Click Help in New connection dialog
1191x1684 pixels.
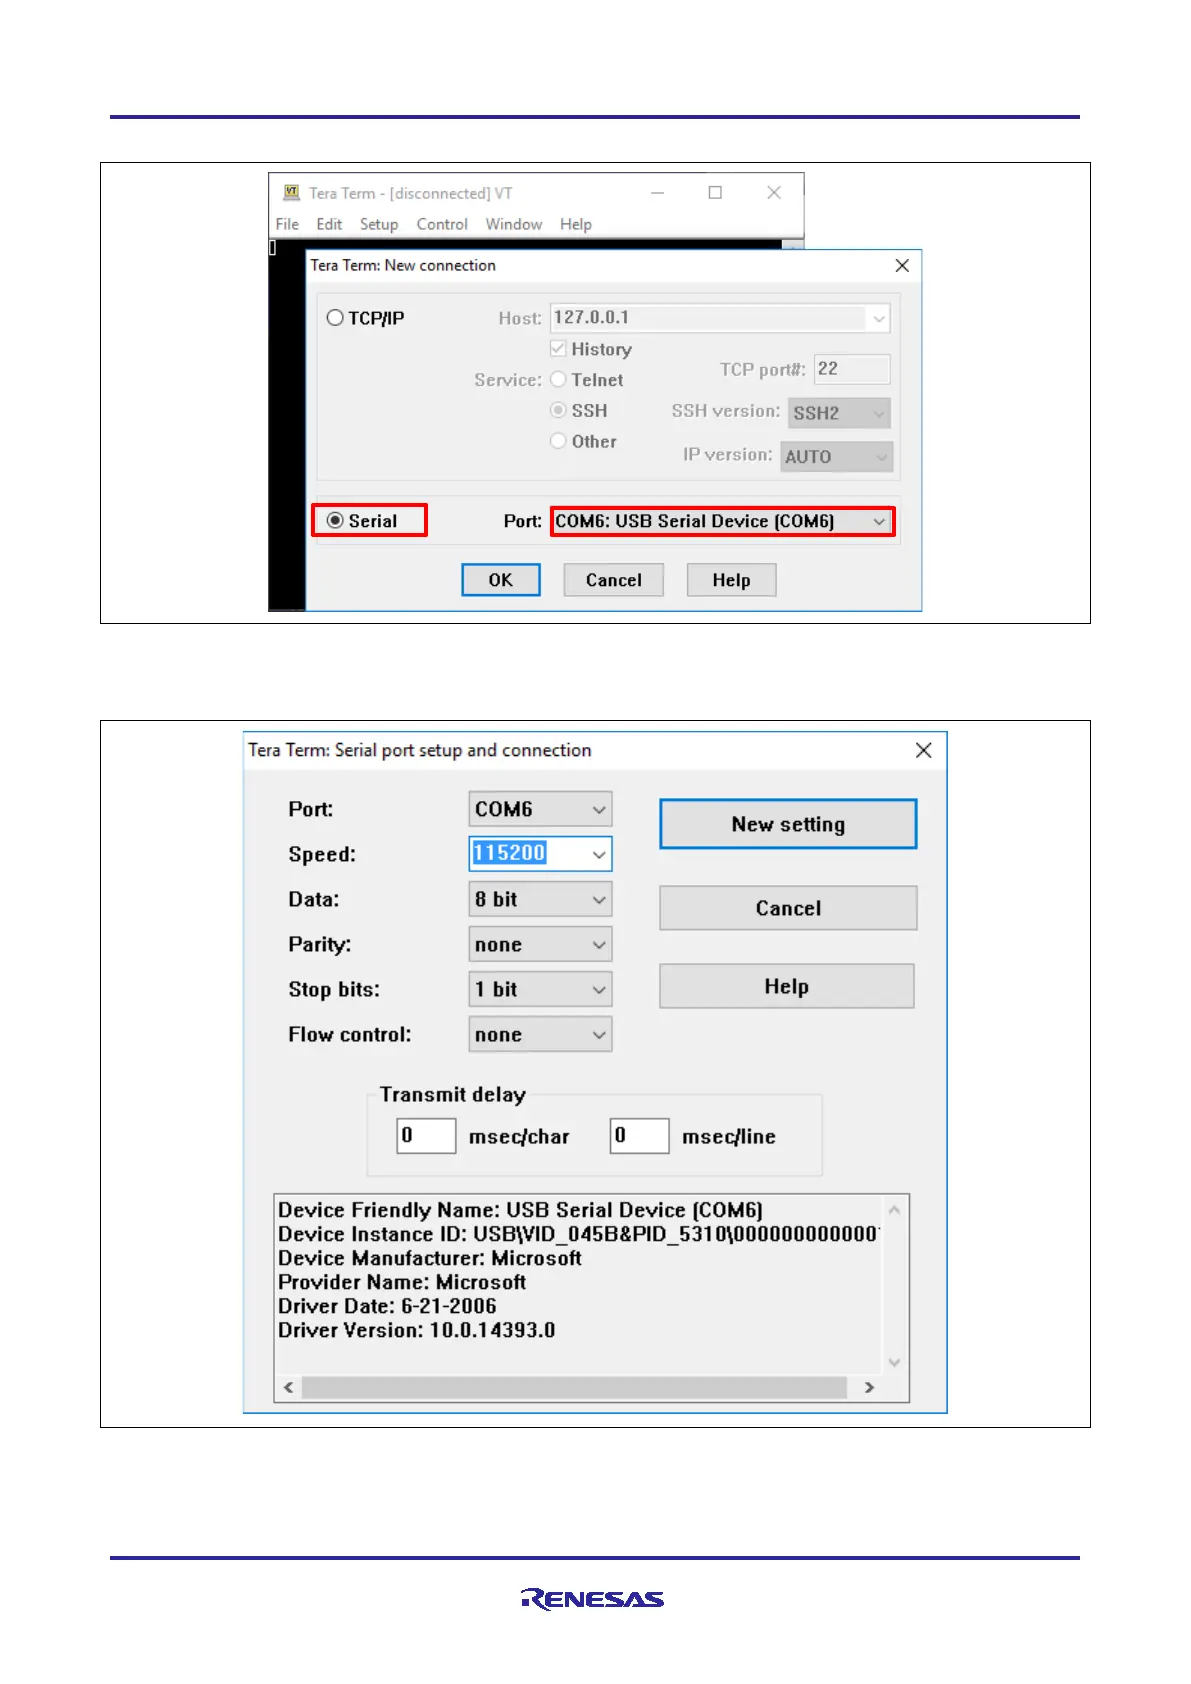point(731,580)
